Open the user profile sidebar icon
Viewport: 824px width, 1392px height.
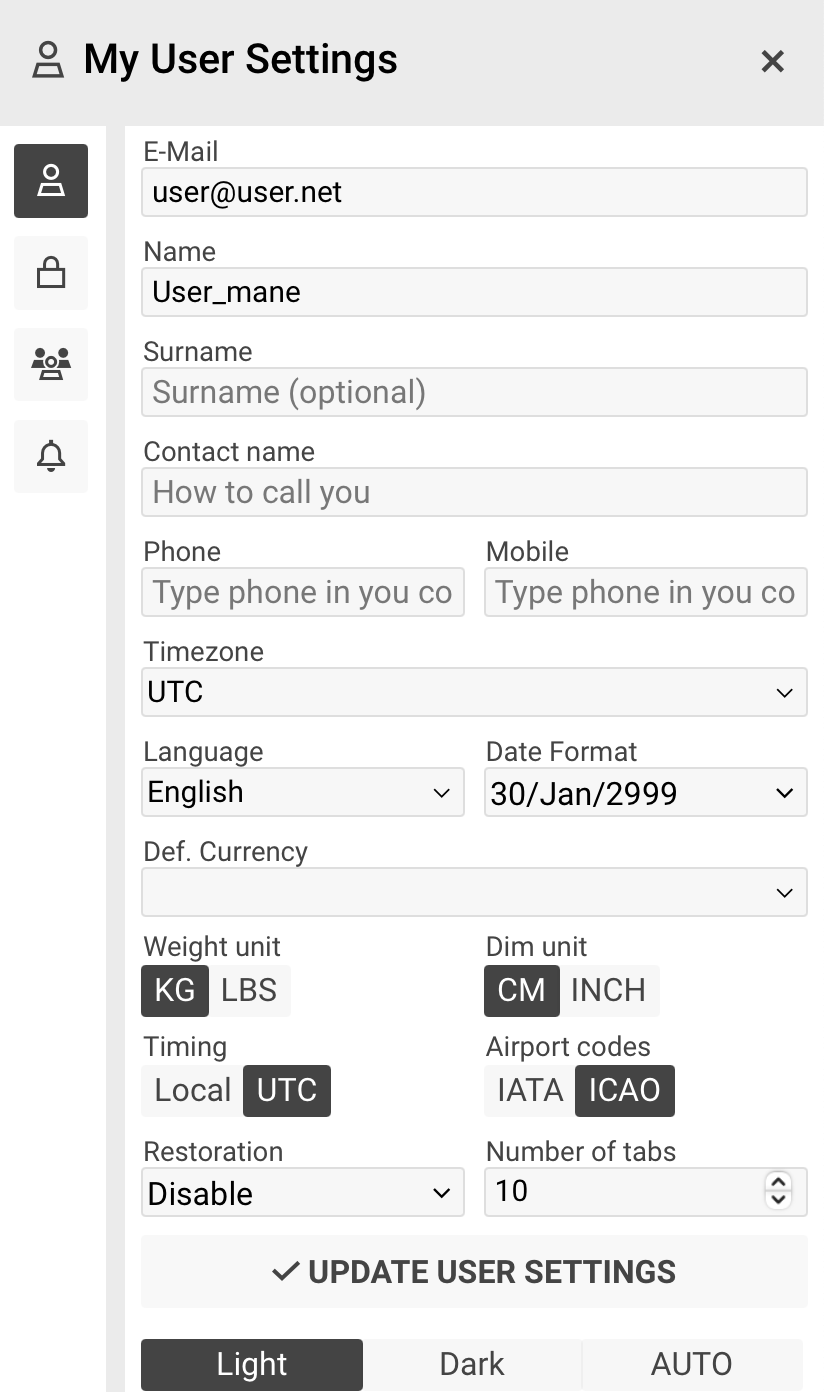click(51, 181)
